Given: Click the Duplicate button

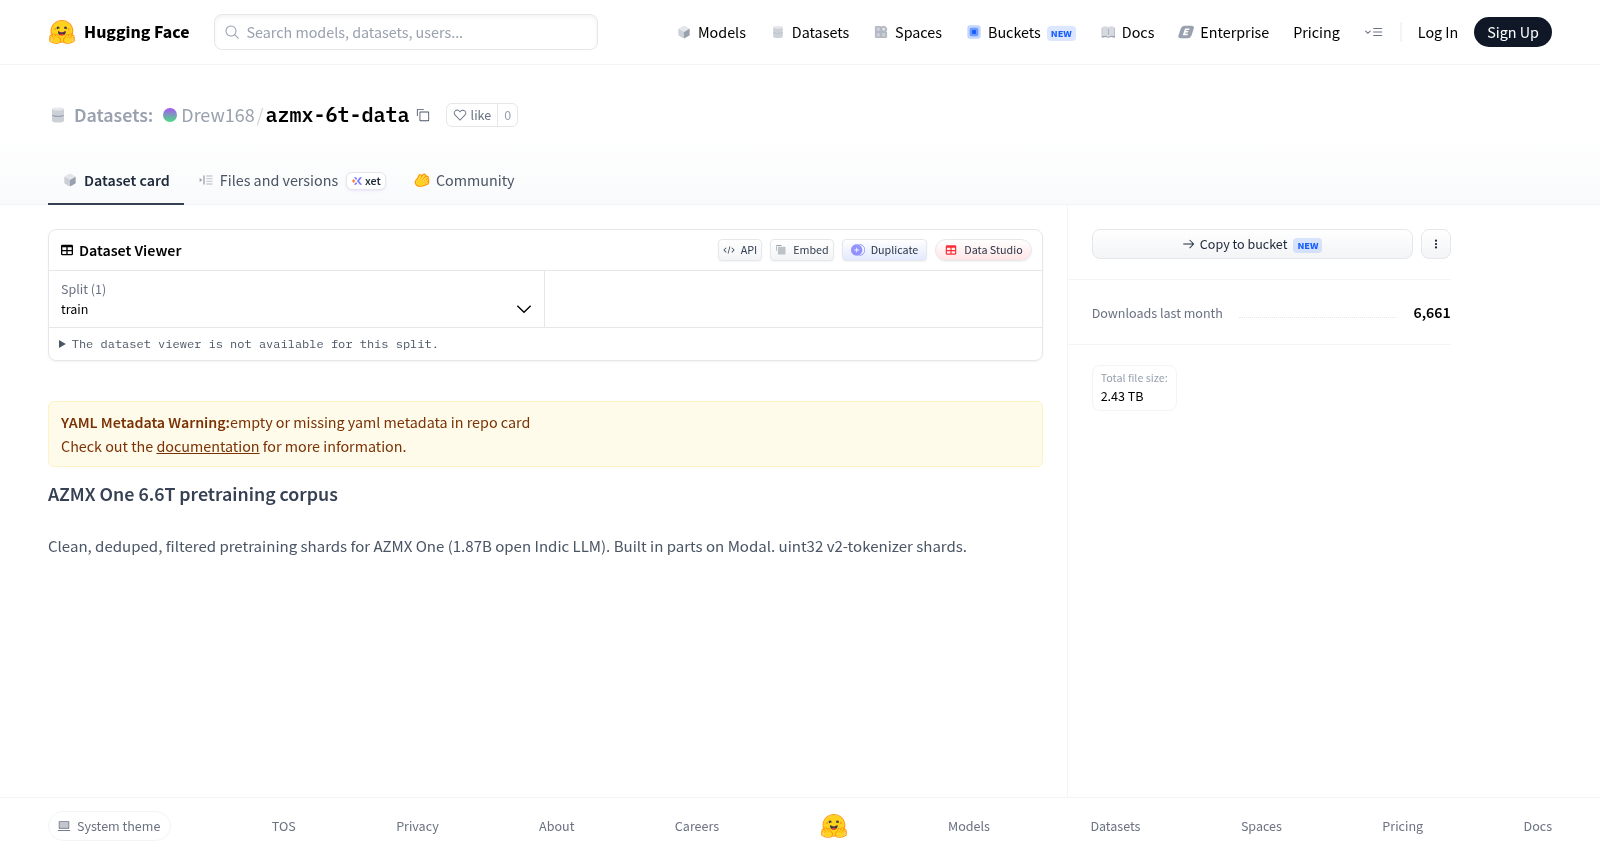Looking at the screenshot, I should coord(884,250).
